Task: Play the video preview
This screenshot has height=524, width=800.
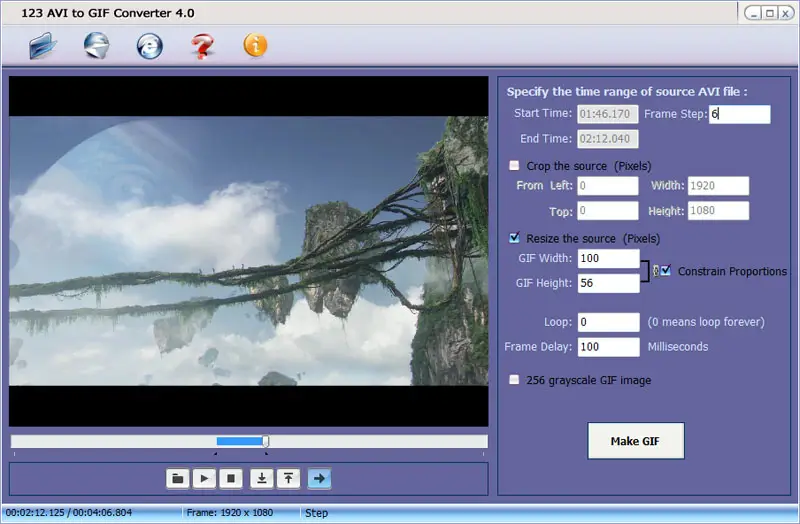Action: point(204,479)
